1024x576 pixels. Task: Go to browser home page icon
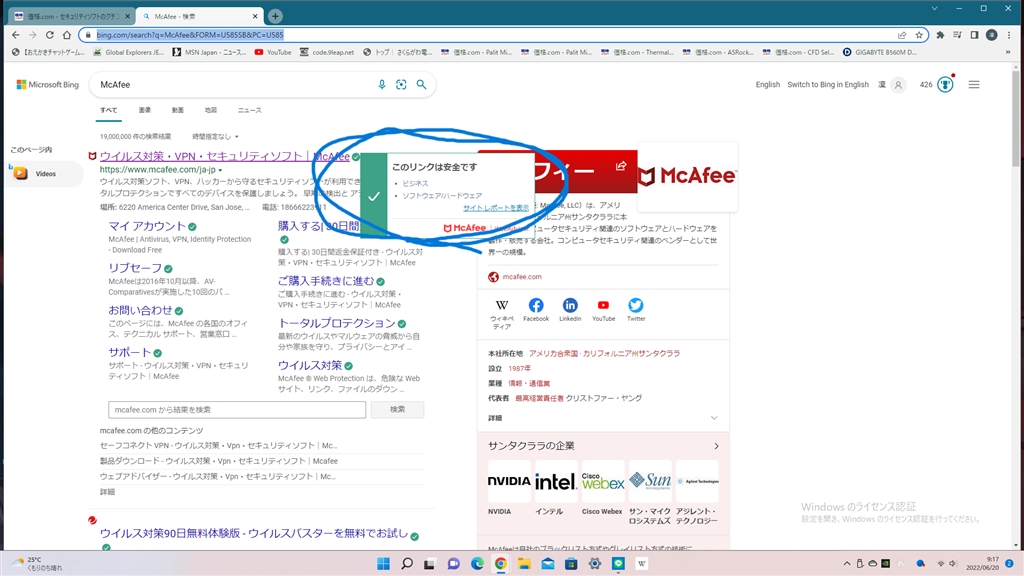67,35
